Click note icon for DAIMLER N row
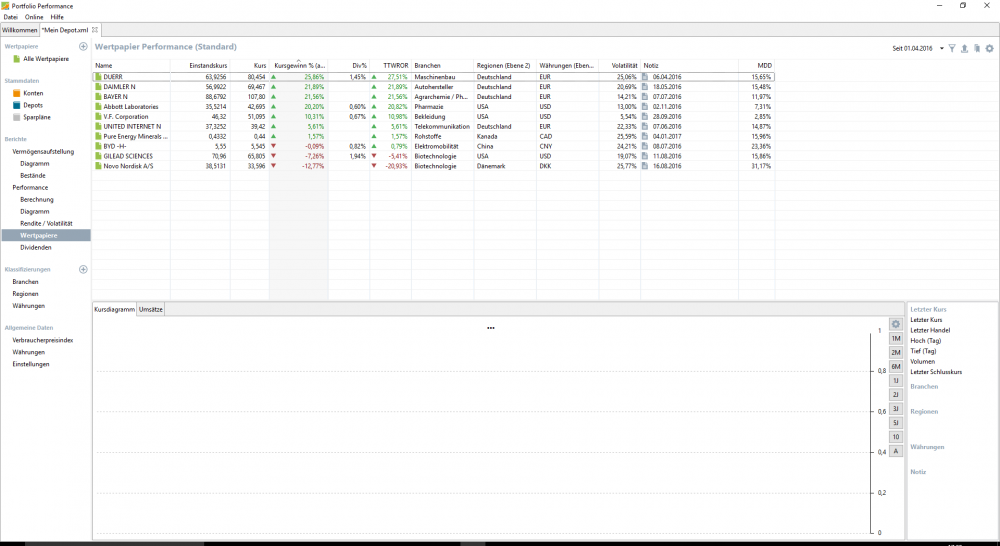 point(645,87)
